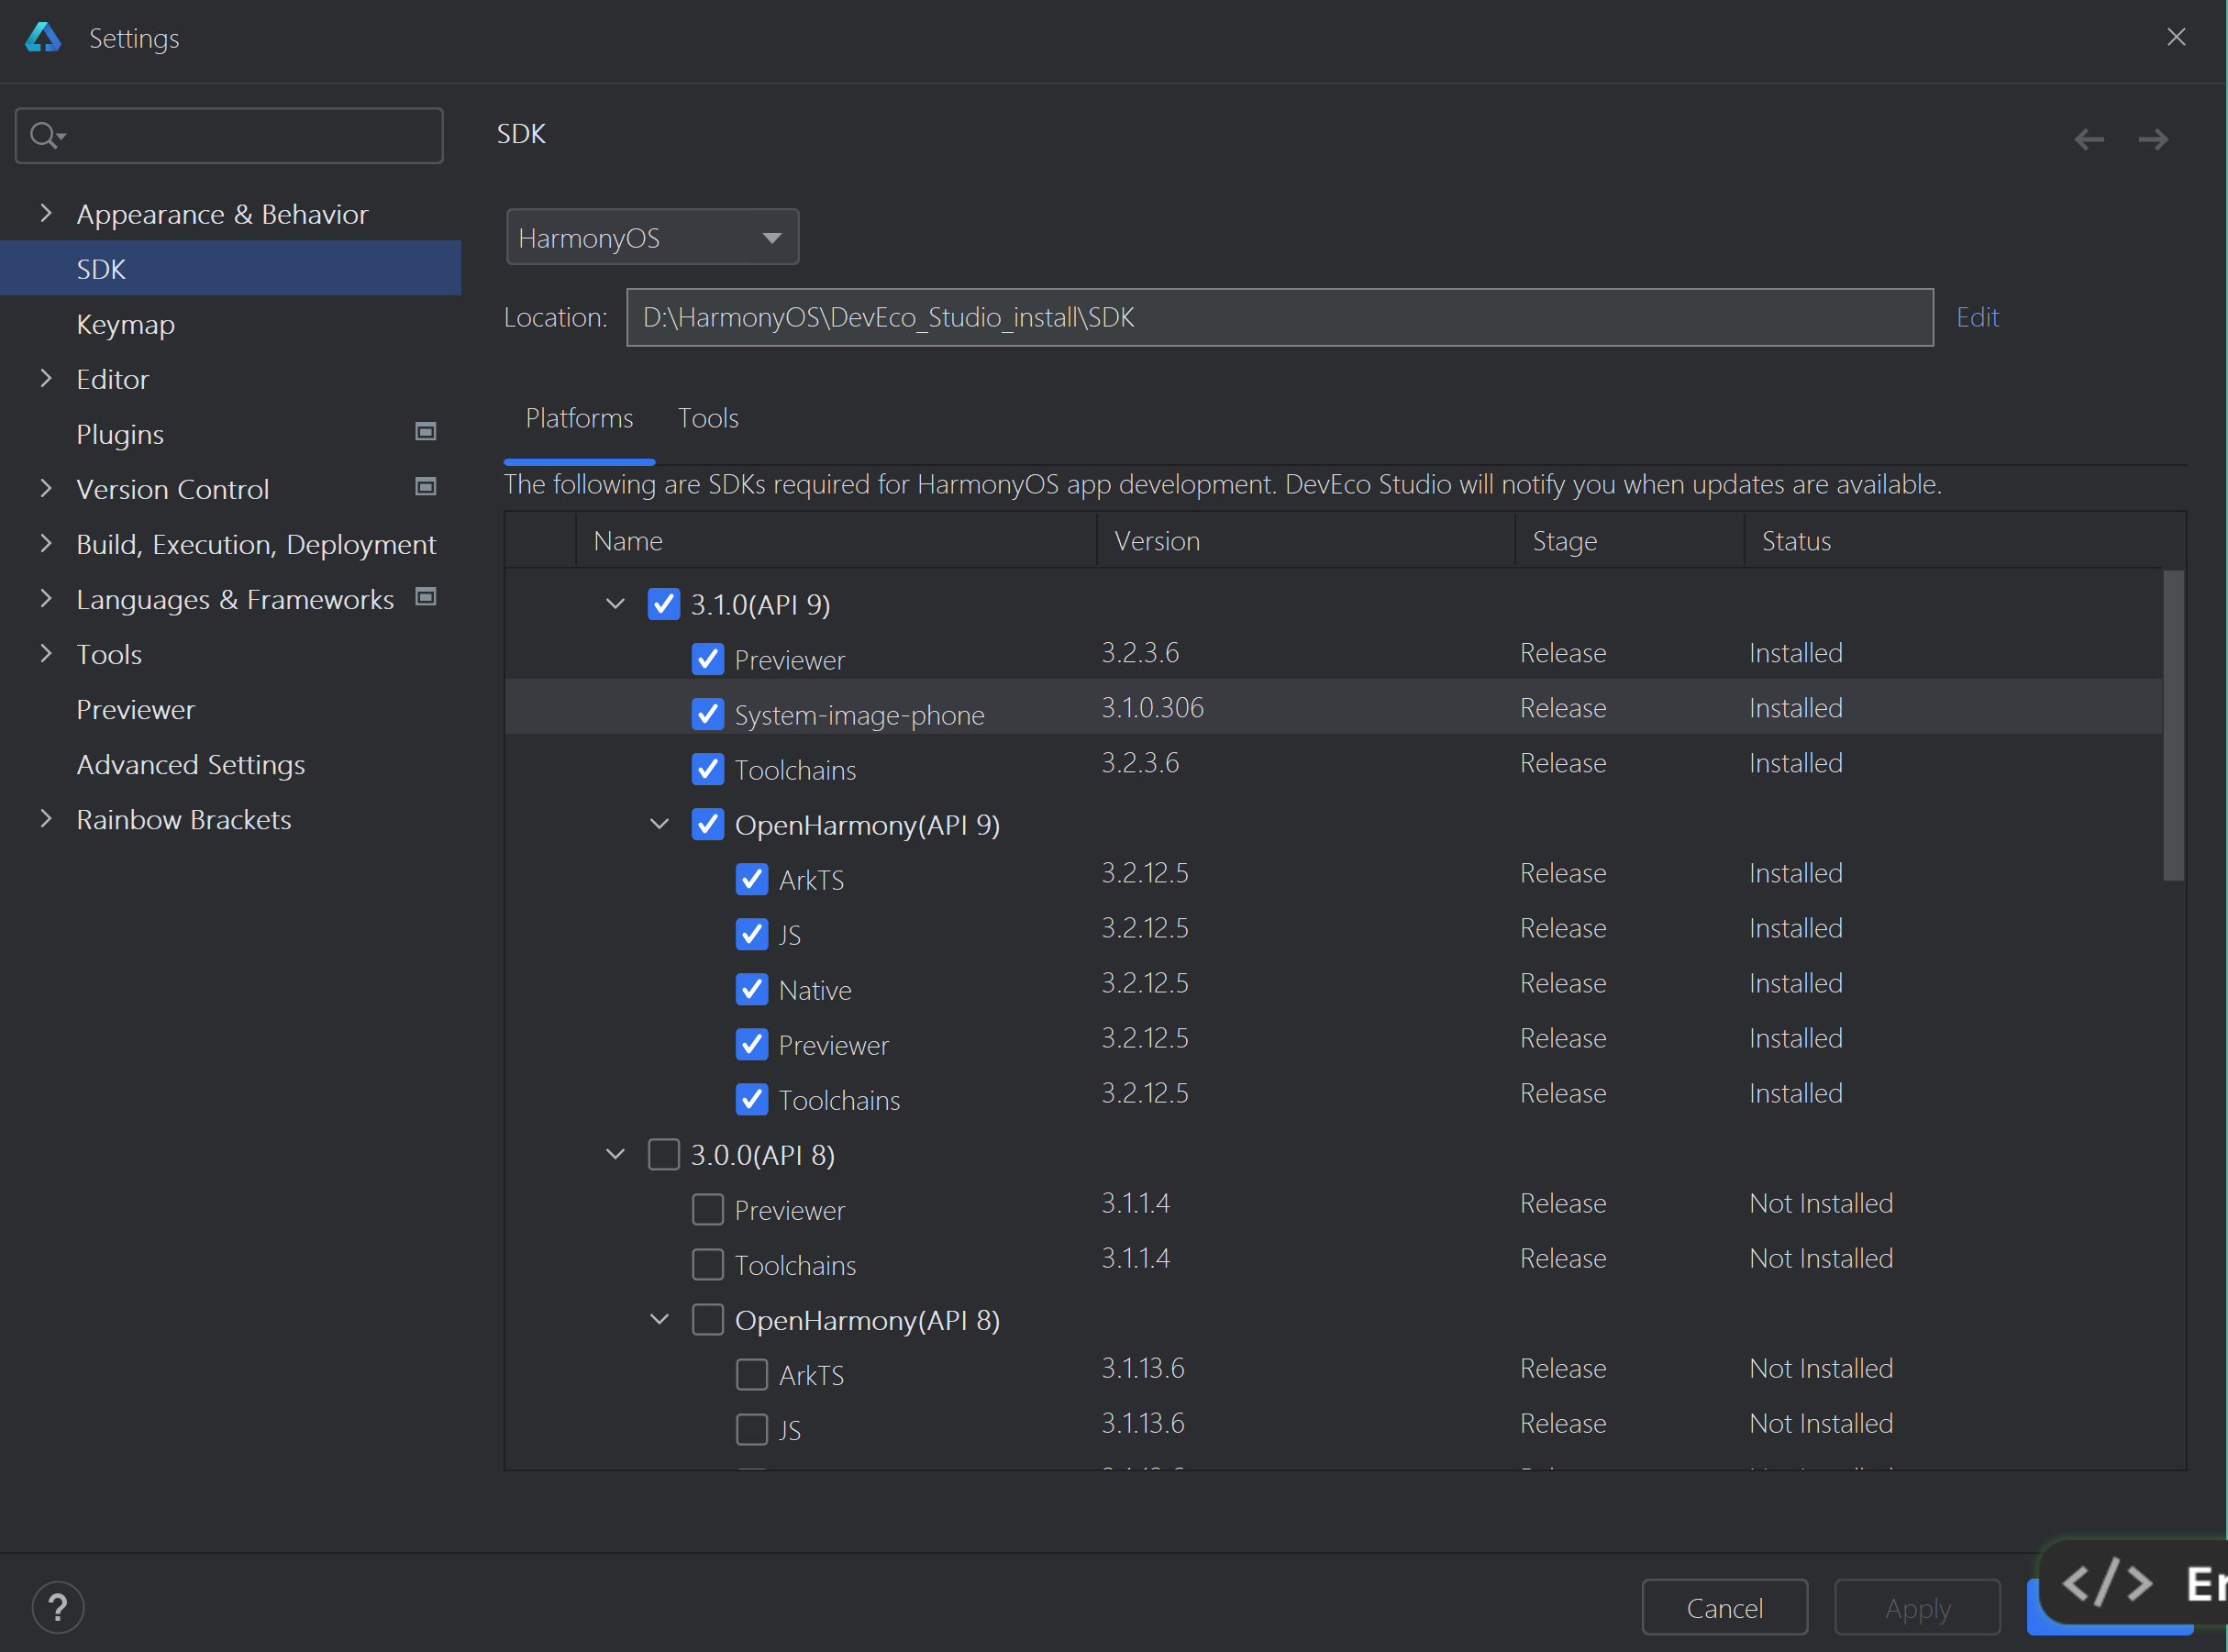Expand the Version Control section

pos(45,488)
